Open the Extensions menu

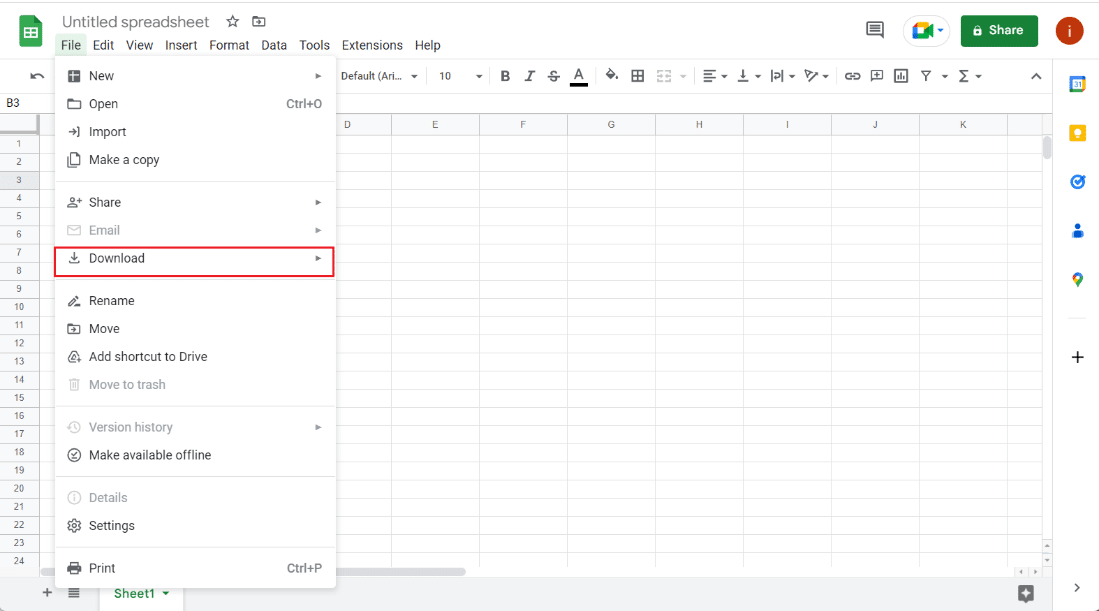[372, 45]
